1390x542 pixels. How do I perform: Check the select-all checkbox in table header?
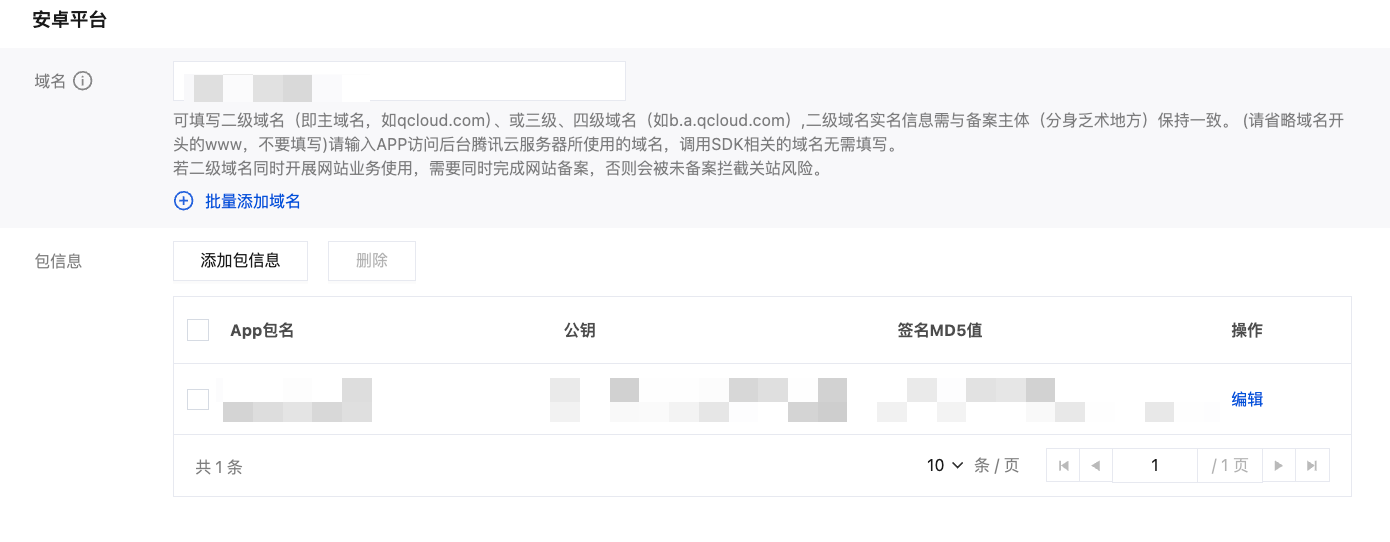point(198,330)
